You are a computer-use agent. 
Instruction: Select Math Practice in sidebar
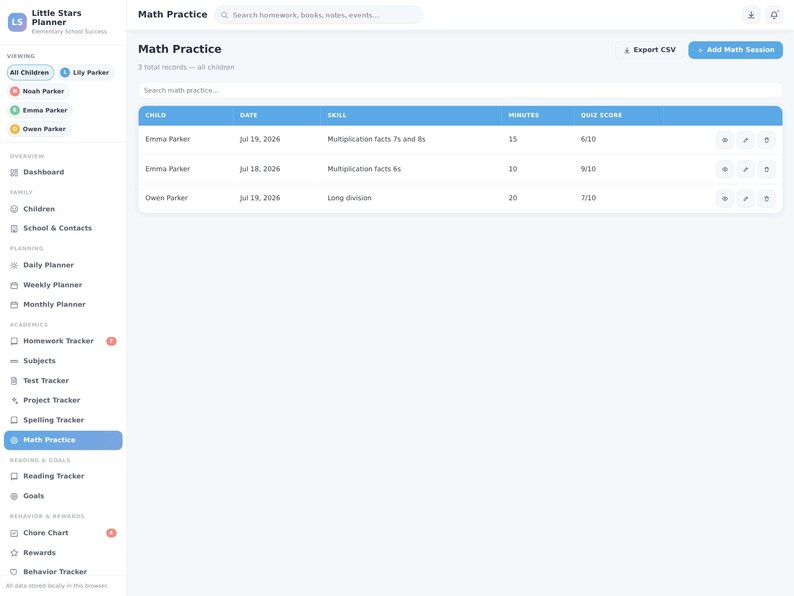click(63, 440)
